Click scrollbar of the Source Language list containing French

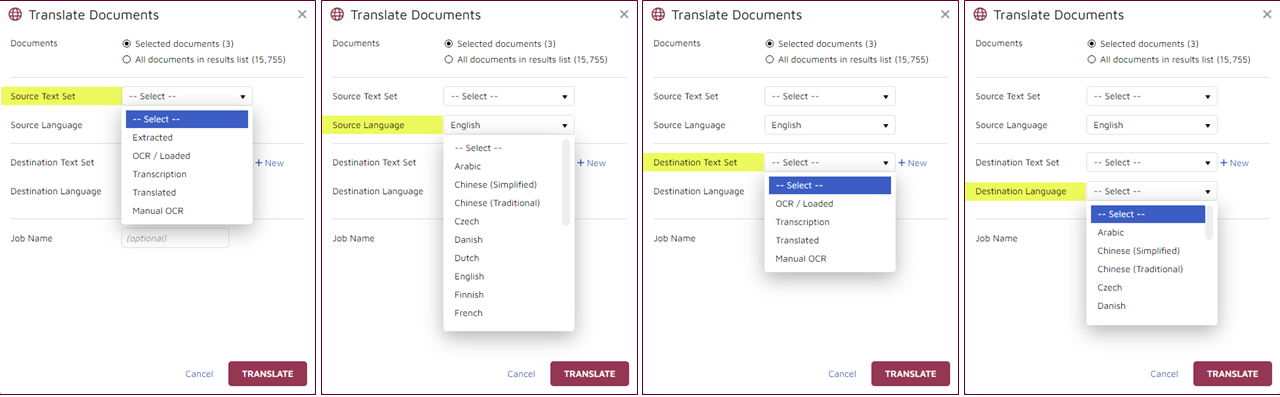tap(567, 183)
